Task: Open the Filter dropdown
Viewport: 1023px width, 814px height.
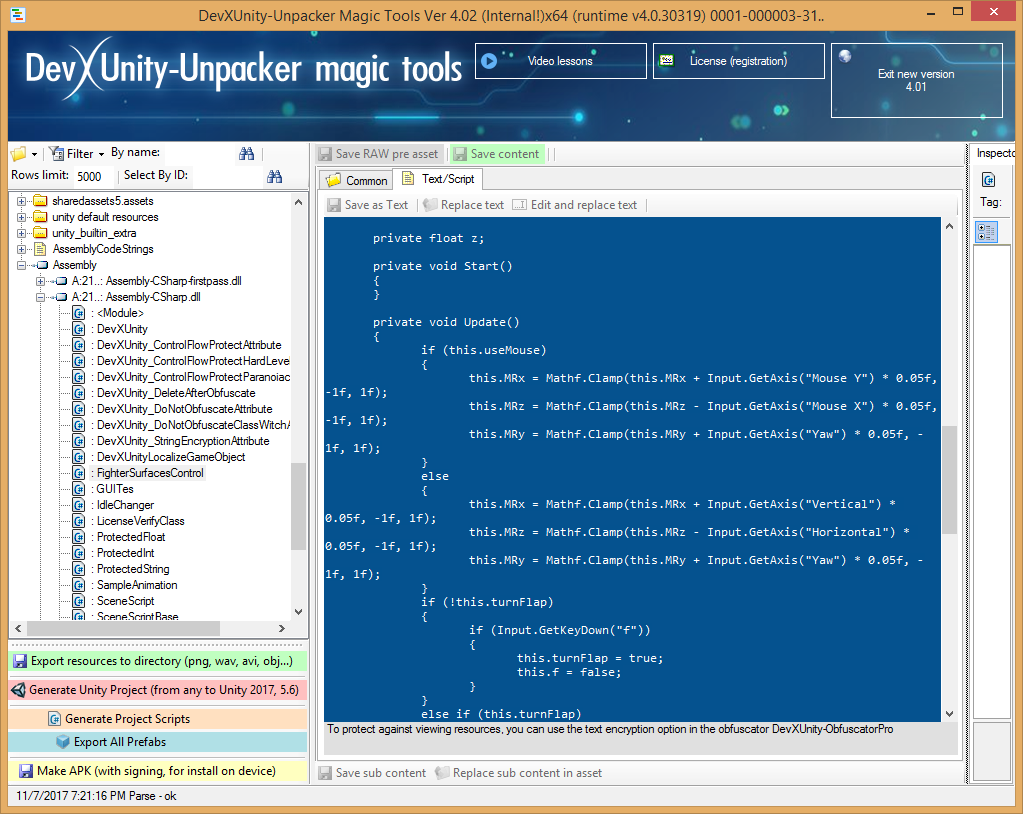Action: click(78, 153)
